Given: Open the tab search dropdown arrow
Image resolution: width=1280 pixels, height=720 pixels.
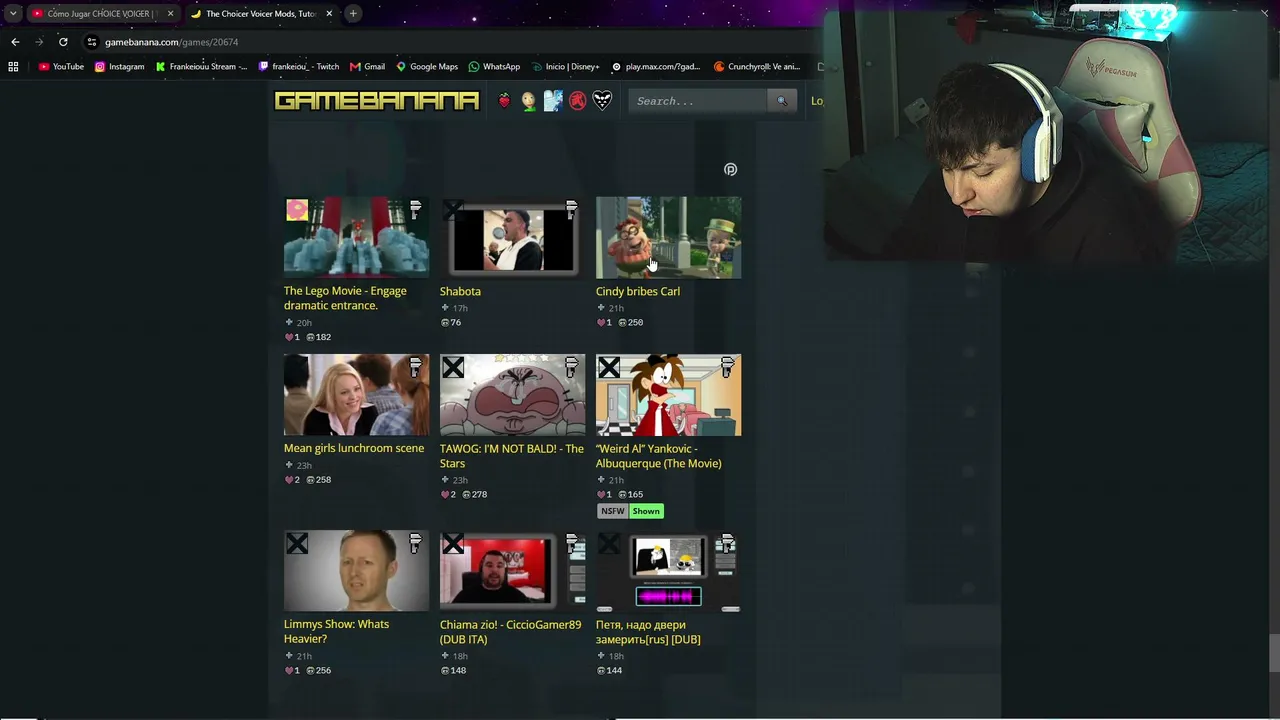Looking at the screenshot, I should tap(13, 14).
